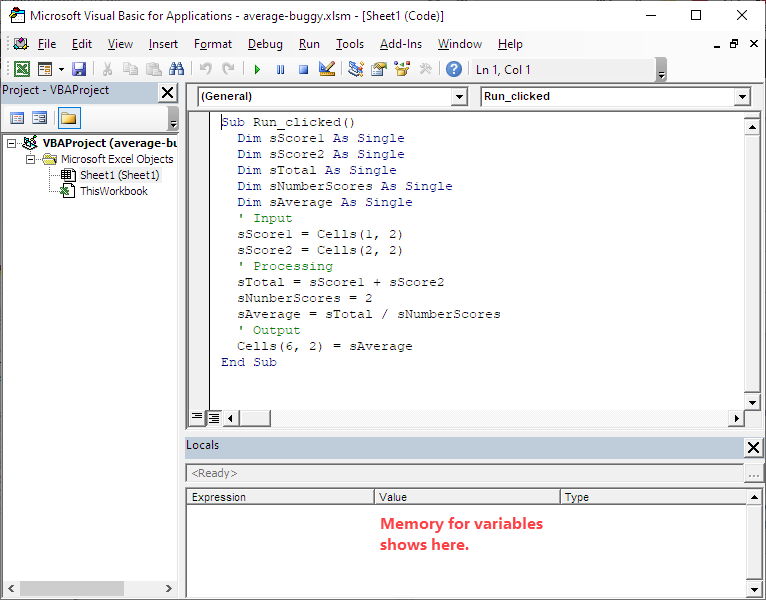Image resolution: width=766 pixels, height=600 pixels.
Task: Click the Type column header in Locals
Action: click(x=654, y=497)
